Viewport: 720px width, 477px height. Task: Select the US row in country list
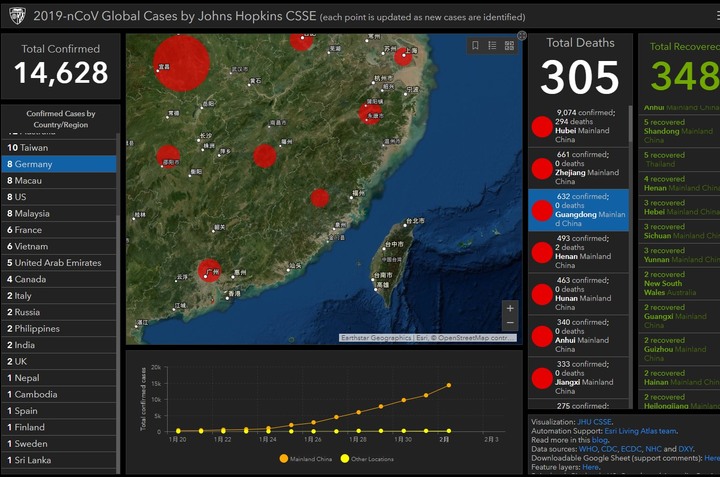pyautogui.click(x=59, y=197)
